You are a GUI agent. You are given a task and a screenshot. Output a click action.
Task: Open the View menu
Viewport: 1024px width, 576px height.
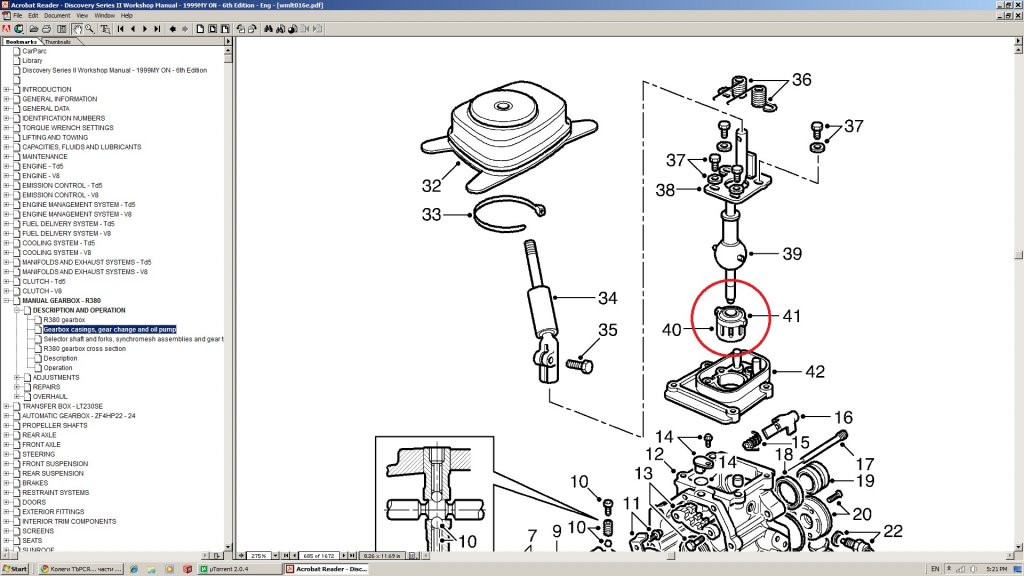[82, 15]
